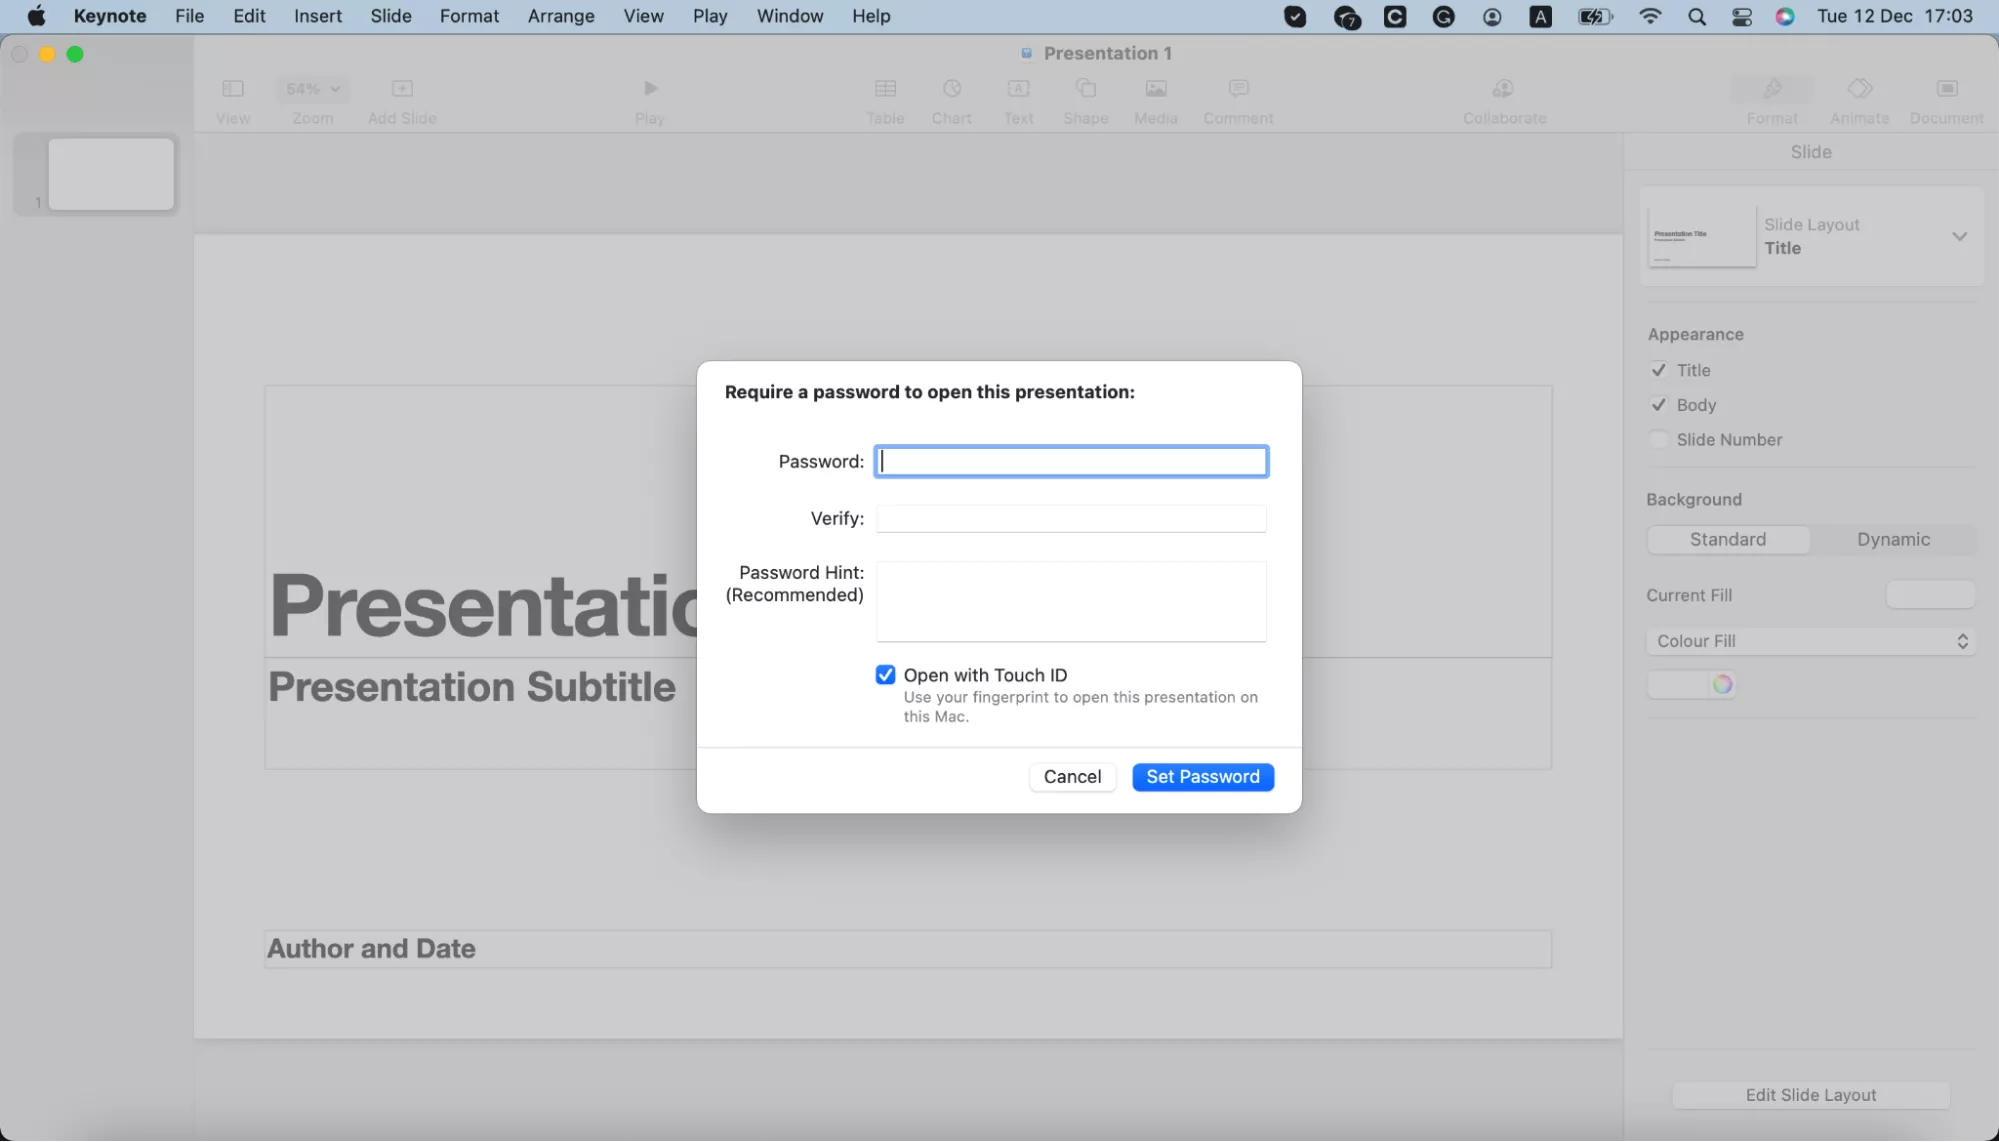Click the Comment icon

(1237, 100)
